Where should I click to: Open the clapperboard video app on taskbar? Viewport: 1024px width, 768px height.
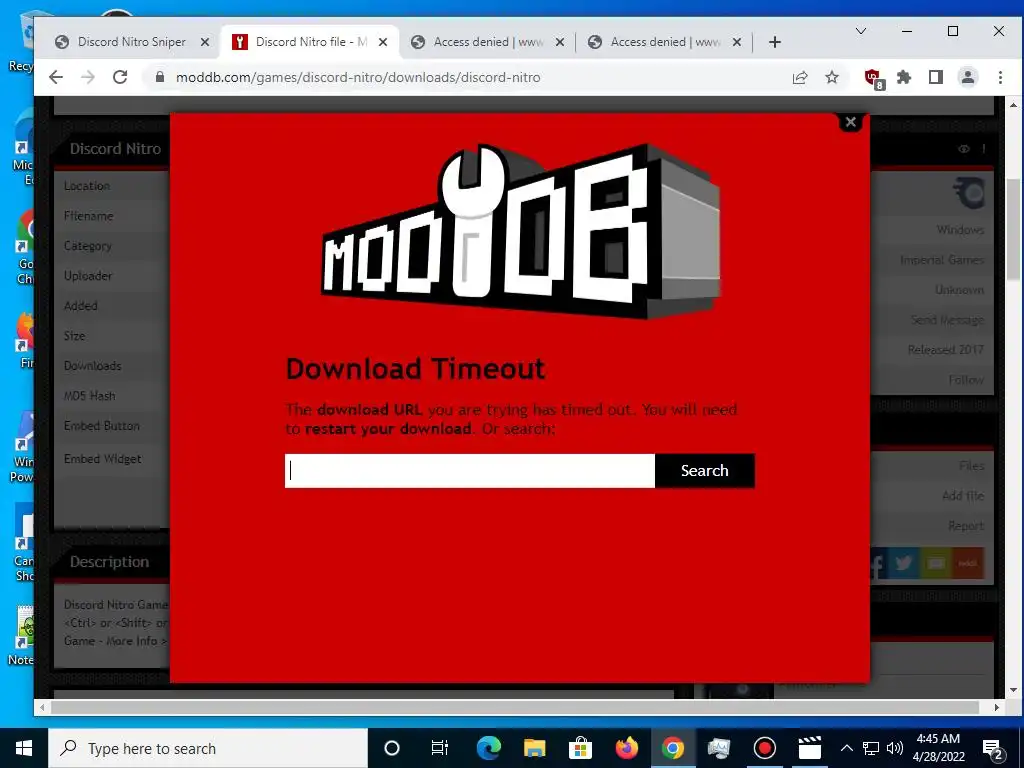[x=810, y=748]
